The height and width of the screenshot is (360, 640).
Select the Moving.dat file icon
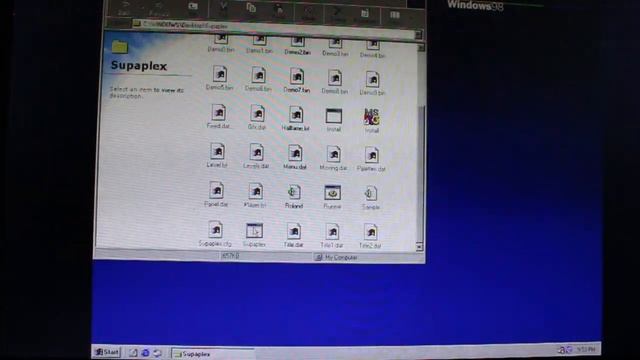click(333, 155)
